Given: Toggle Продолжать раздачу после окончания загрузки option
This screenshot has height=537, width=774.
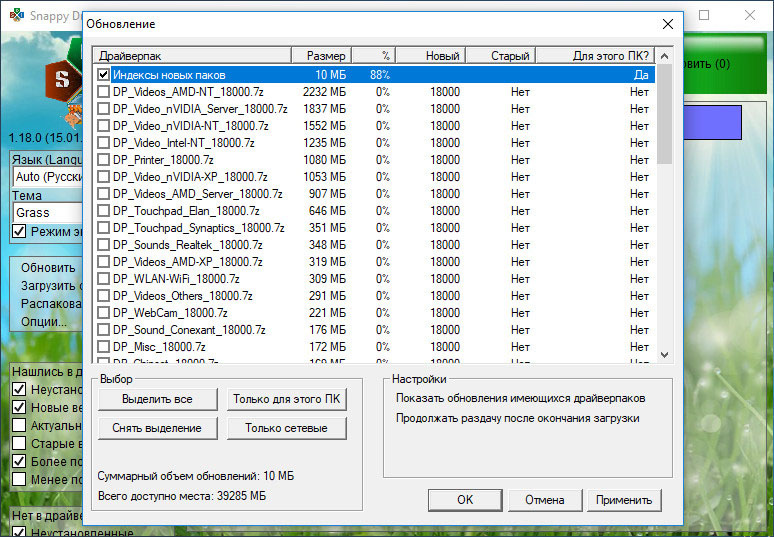Looking at the screenshot, I should pos(518,418).
